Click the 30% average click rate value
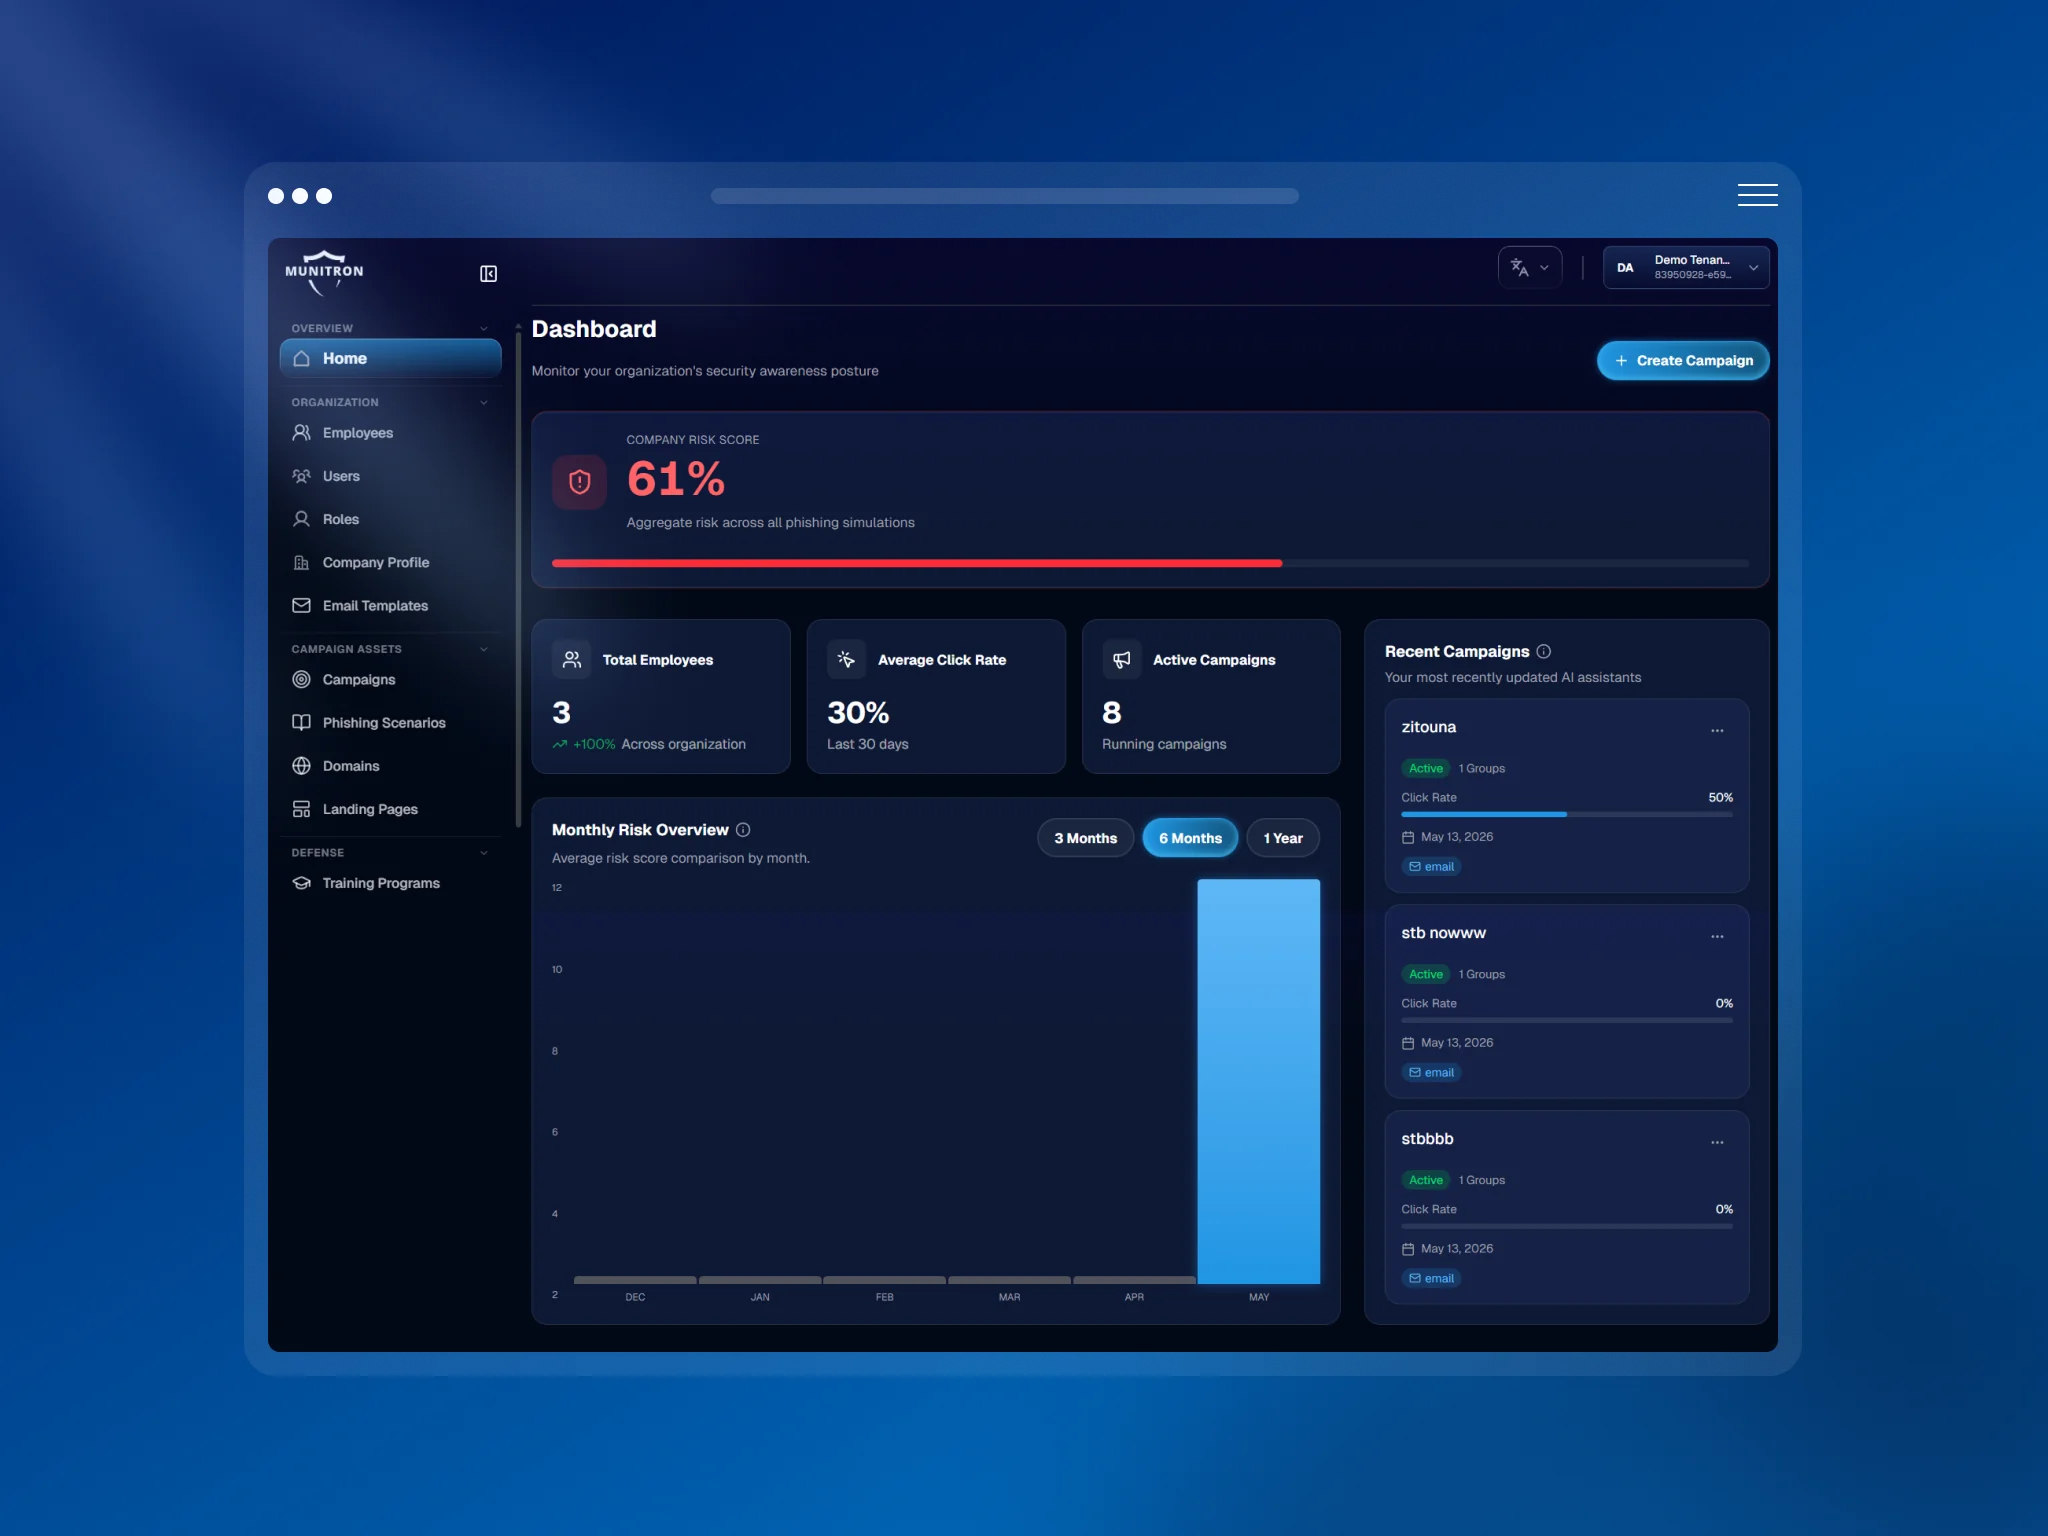The image size is (2048, 1536). tap(857, 713)
